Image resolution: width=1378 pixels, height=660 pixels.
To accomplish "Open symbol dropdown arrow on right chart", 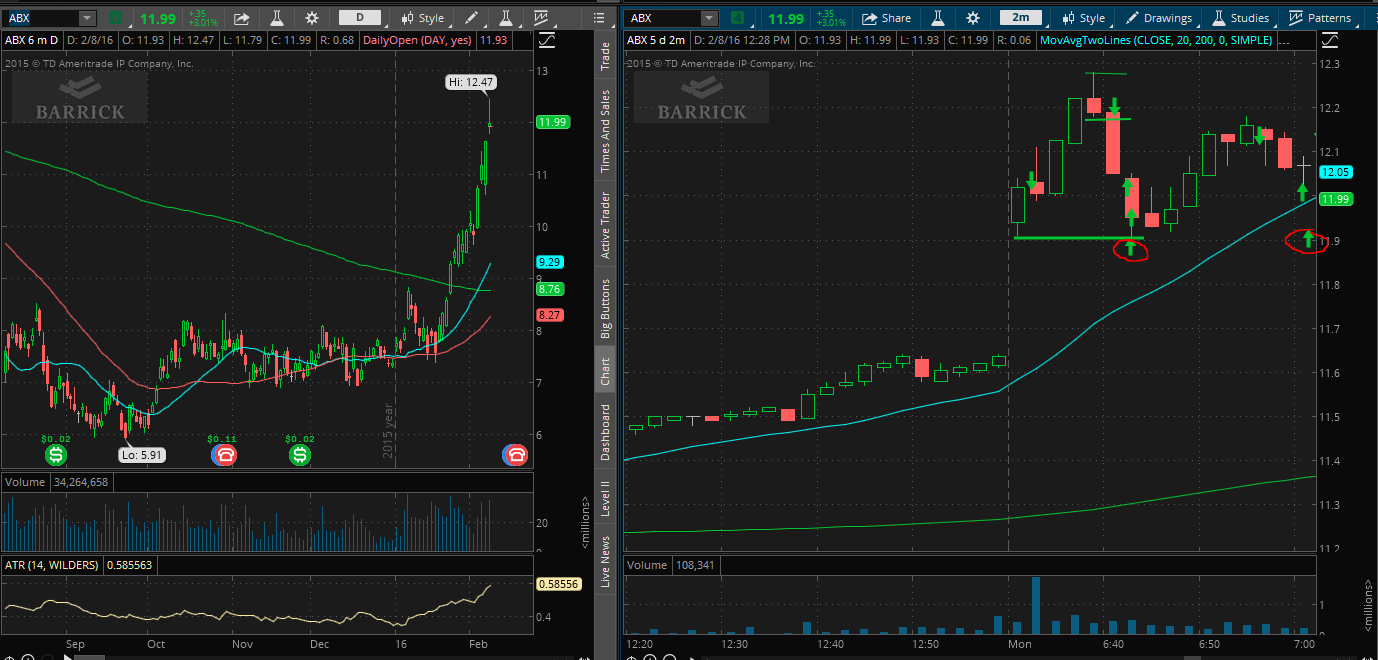I will [x=708, y=18].
